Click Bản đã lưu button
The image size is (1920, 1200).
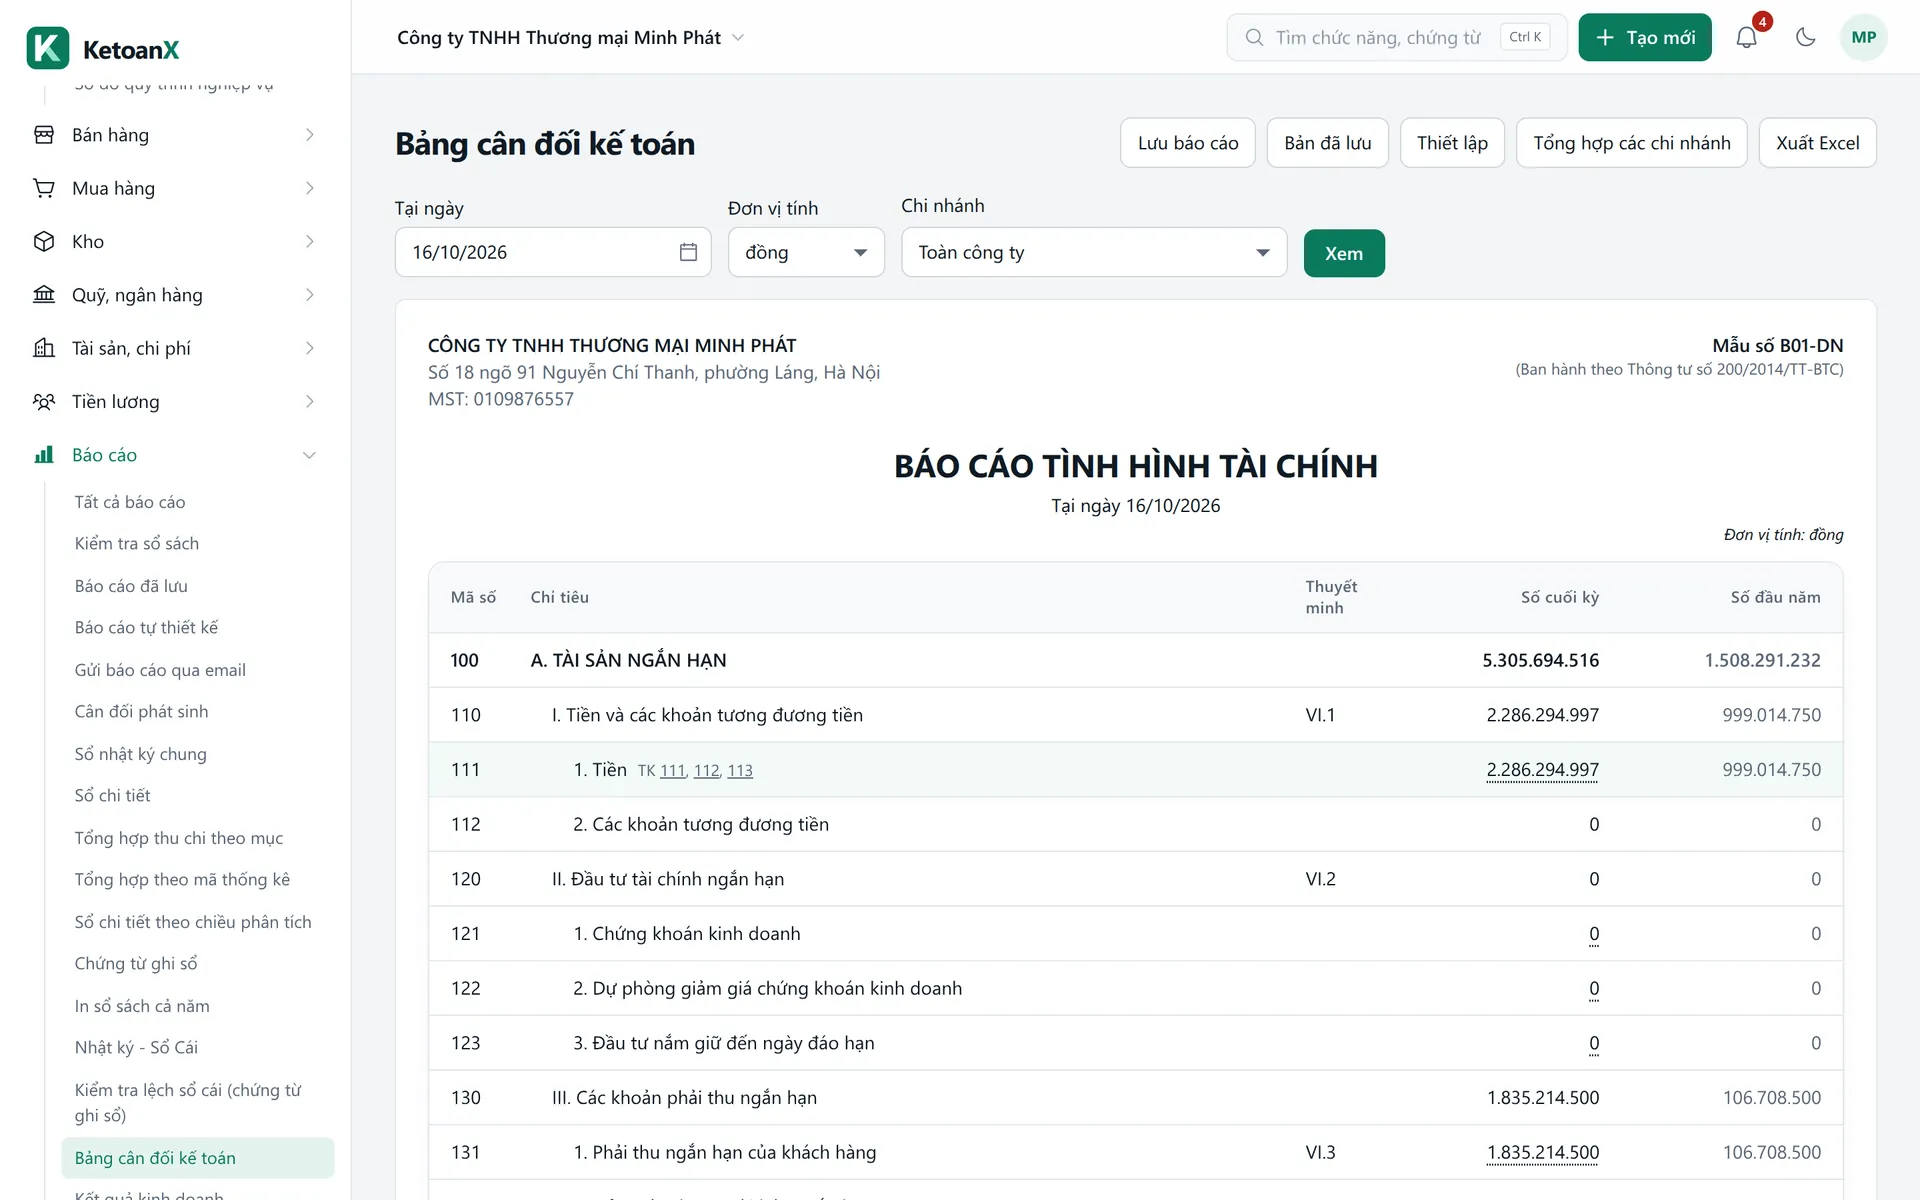[x=1327, y=143]
